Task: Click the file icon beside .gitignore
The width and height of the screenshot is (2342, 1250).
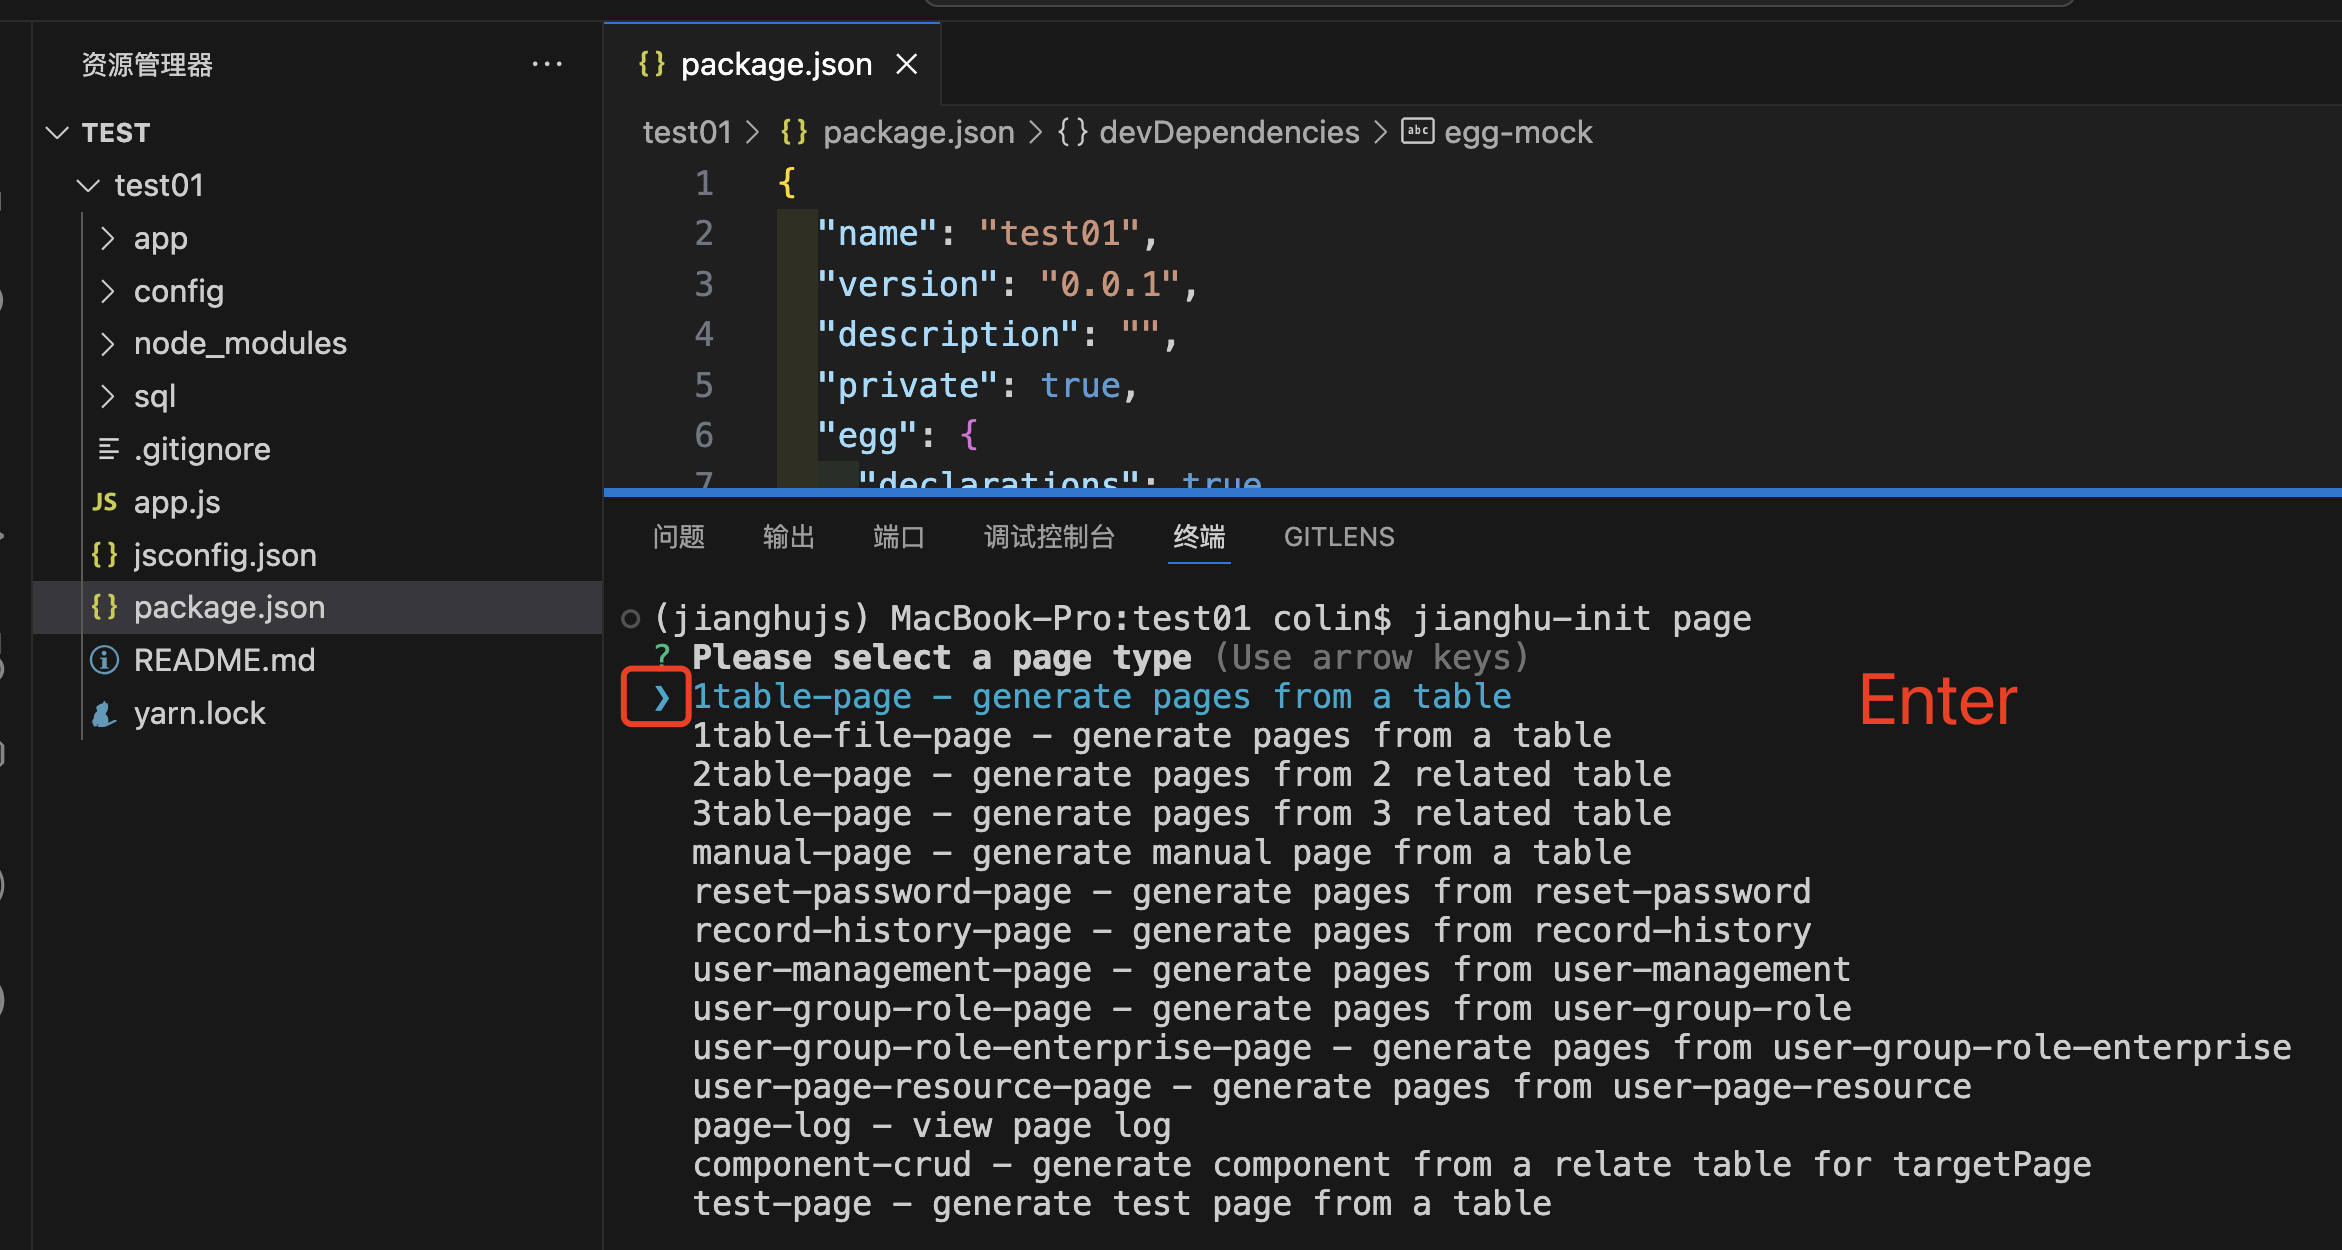Action: tap(109, 448)
